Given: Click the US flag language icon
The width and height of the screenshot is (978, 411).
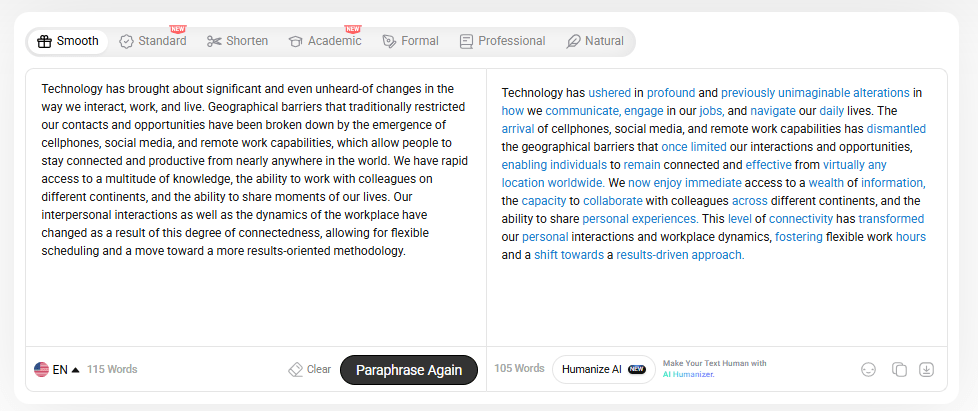Looking at the screenshot, I should tap(41, 369).
